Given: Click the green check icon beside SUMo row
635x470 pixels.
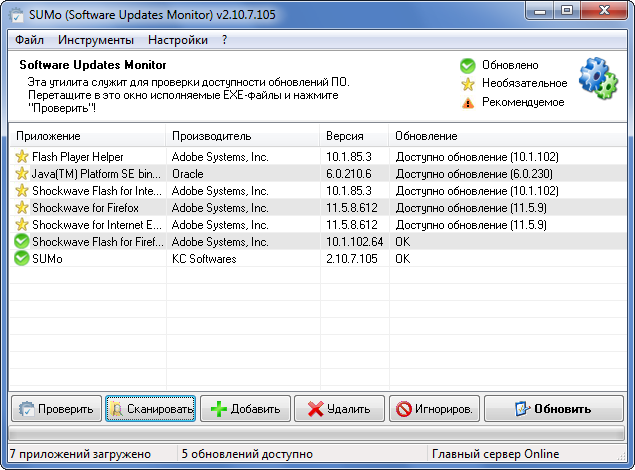Looking at the screenshot, I should [21, 258].
